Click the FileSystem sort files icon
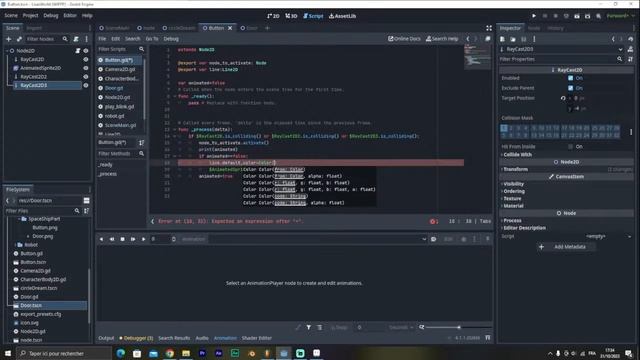This screenshot has height=360, width=640. [x=87, y=211]
